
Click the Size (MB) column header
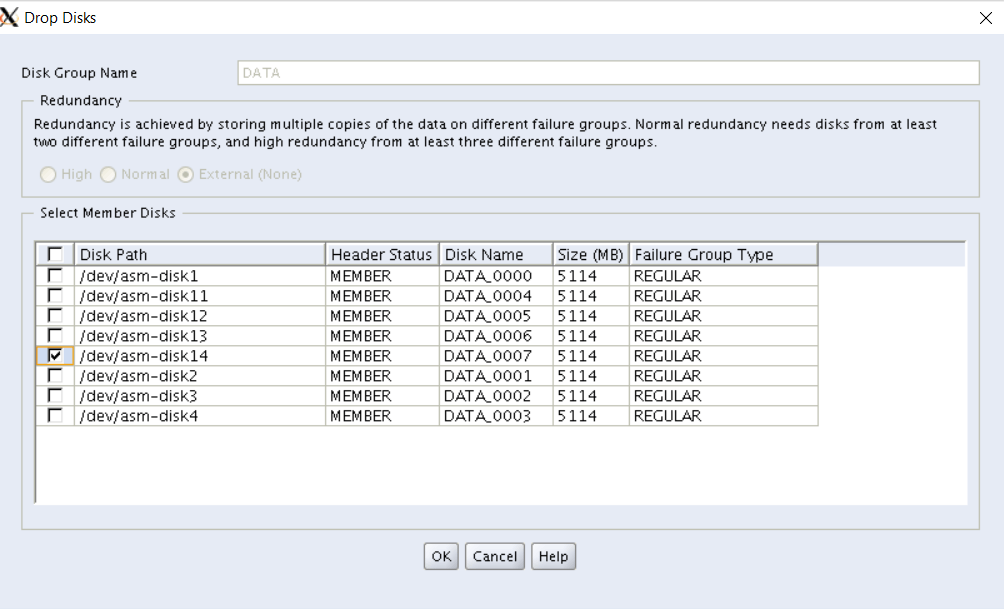click(590, 255)
